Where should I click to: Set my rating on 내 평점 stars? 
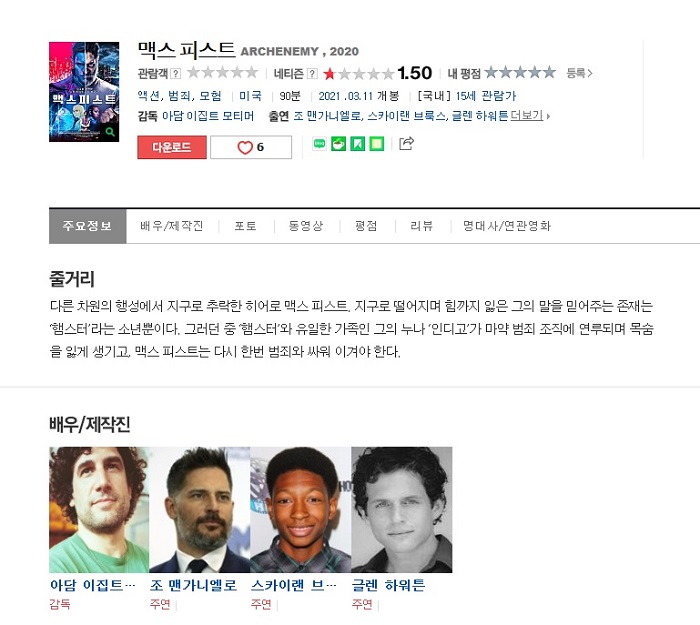[x=520, y=72]
